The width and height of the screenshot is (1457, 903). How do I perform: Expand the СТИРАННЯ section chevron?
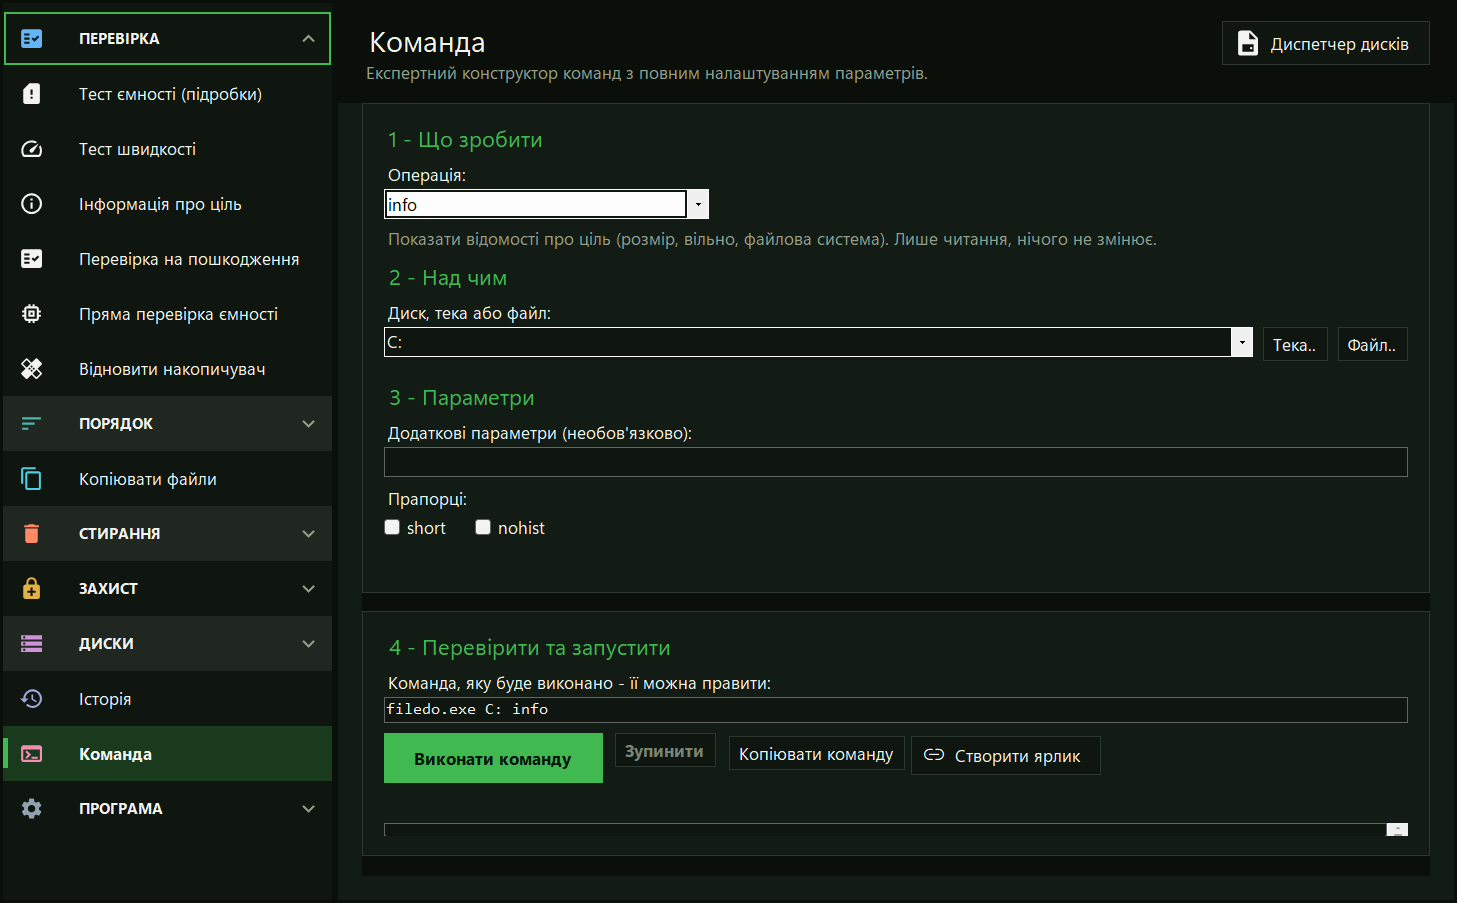coord(308,534)
